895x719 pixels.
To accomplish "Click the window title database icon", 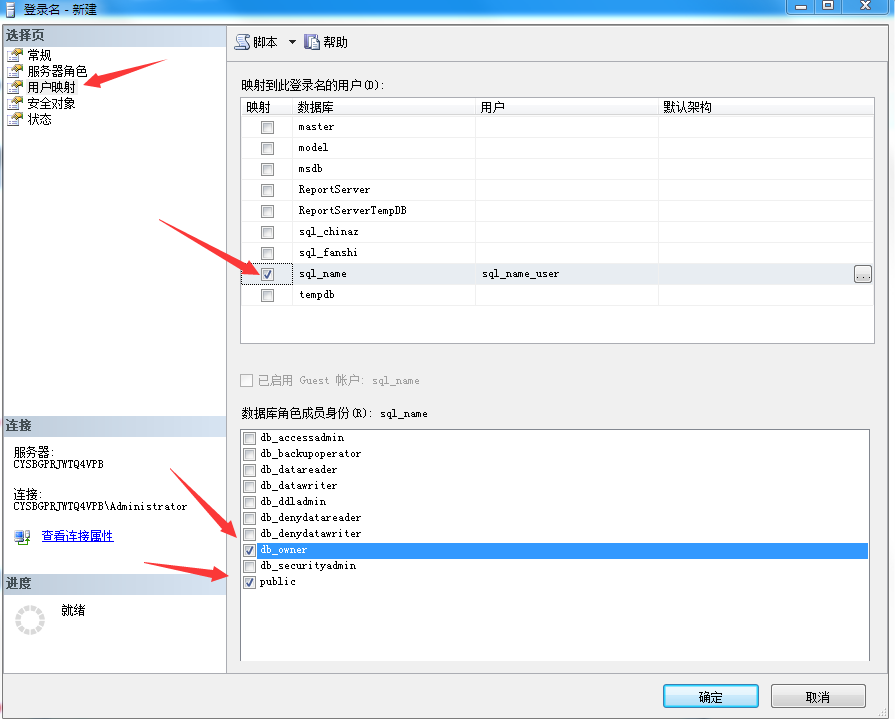I will point(10,10).
